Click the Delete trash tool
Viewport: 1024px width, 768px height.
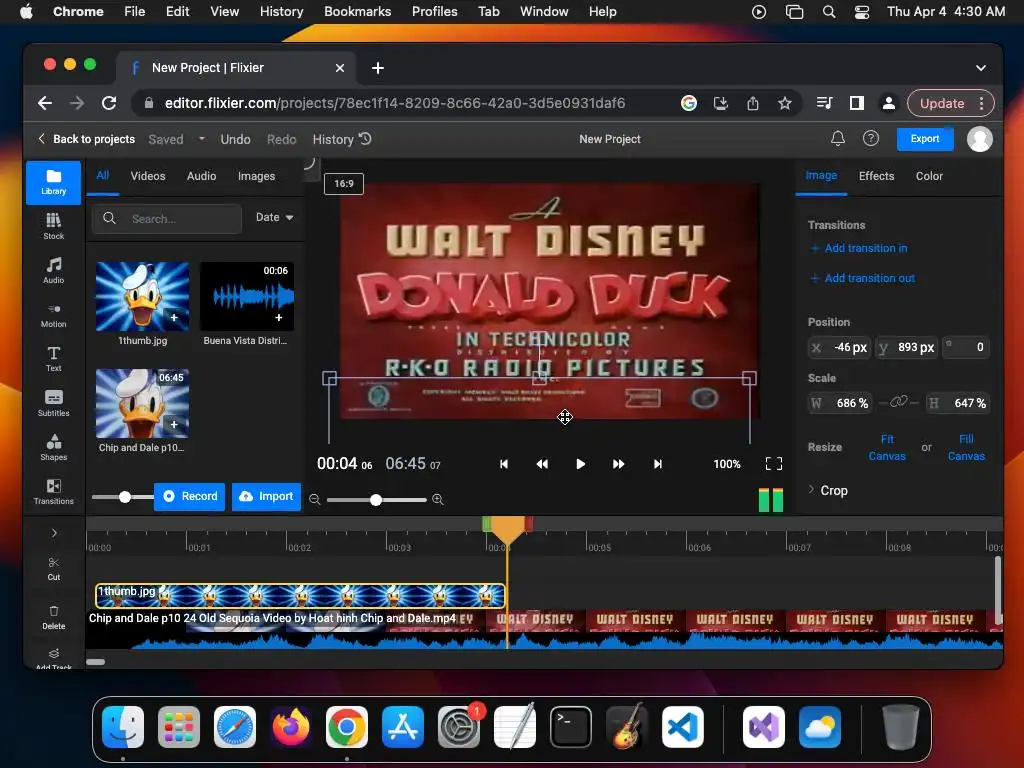54,617
